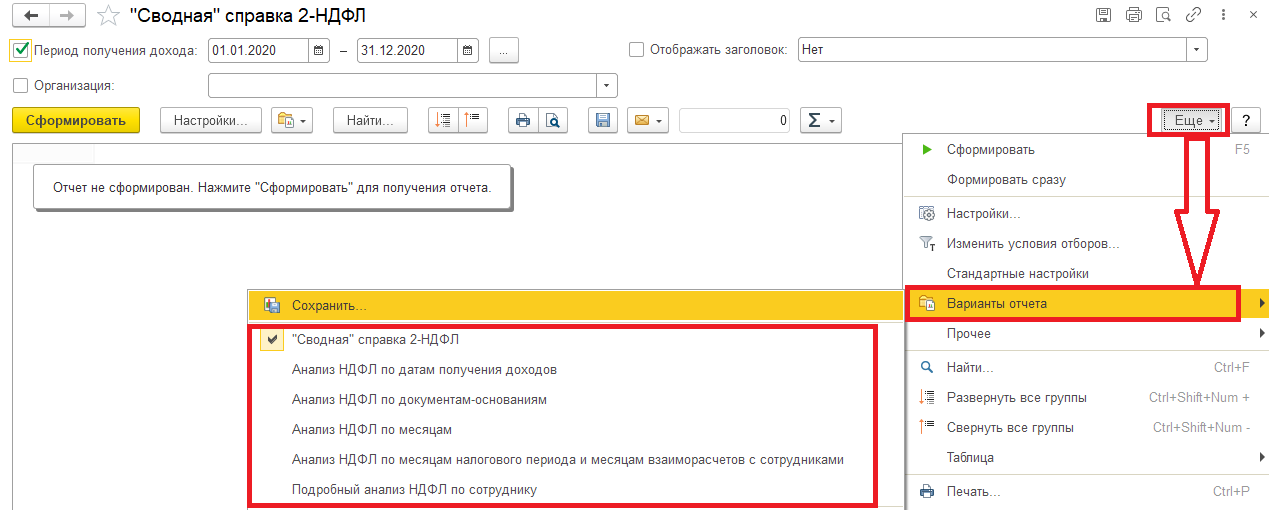The width and height of the screenshot is (1269, 510).
Task: Select Анализ НДФЛ по месяцам variant
Action: [575, 429]
